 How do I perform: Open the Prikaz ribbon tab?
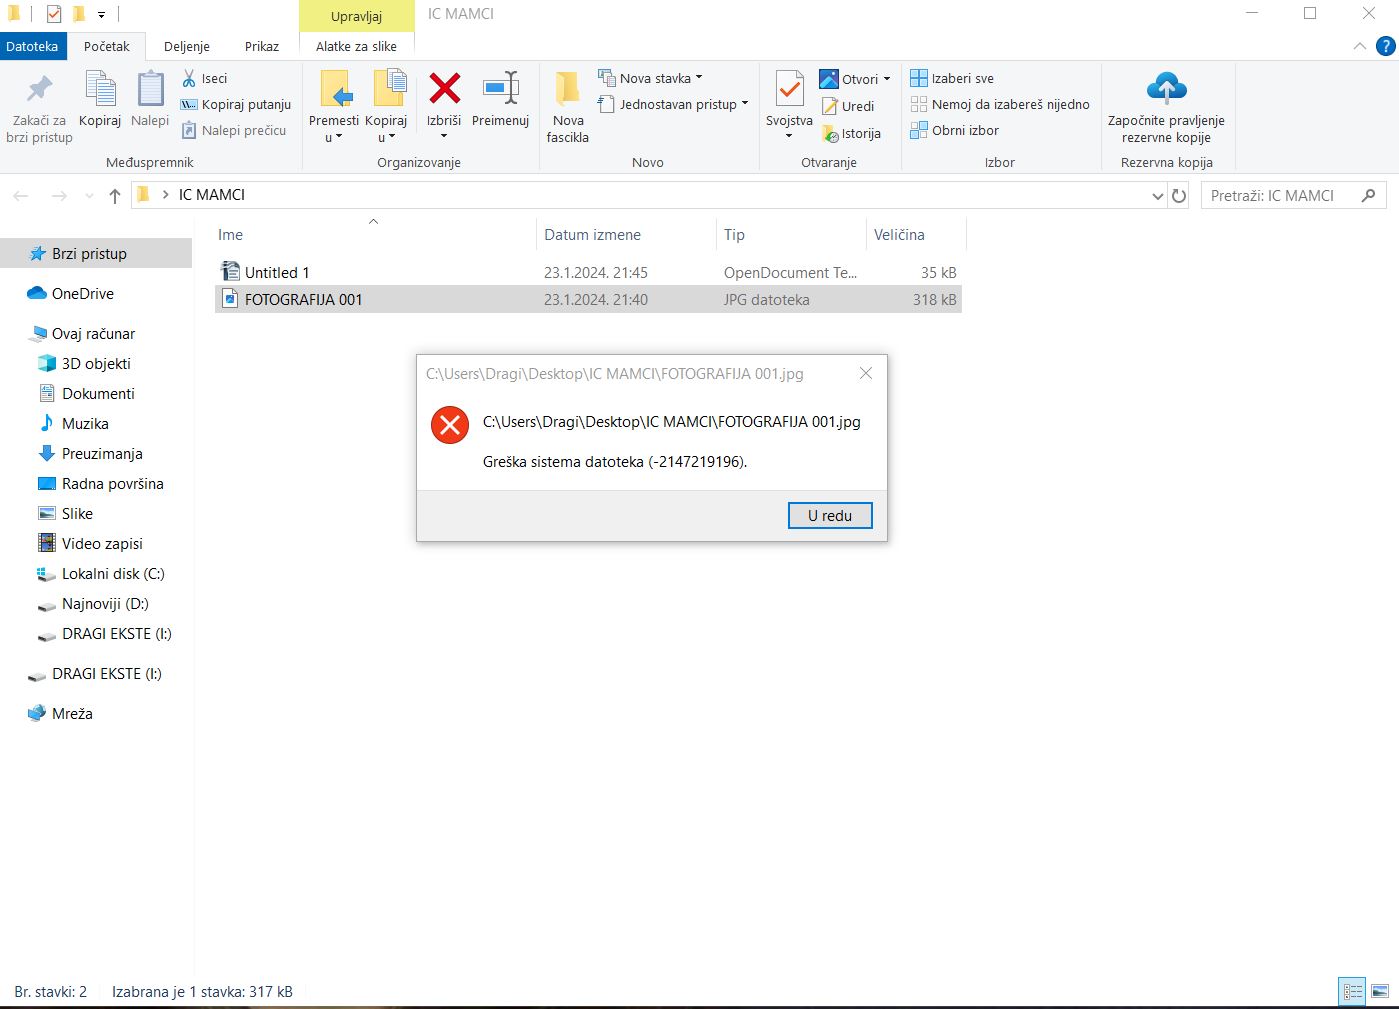tap(262, 46)
